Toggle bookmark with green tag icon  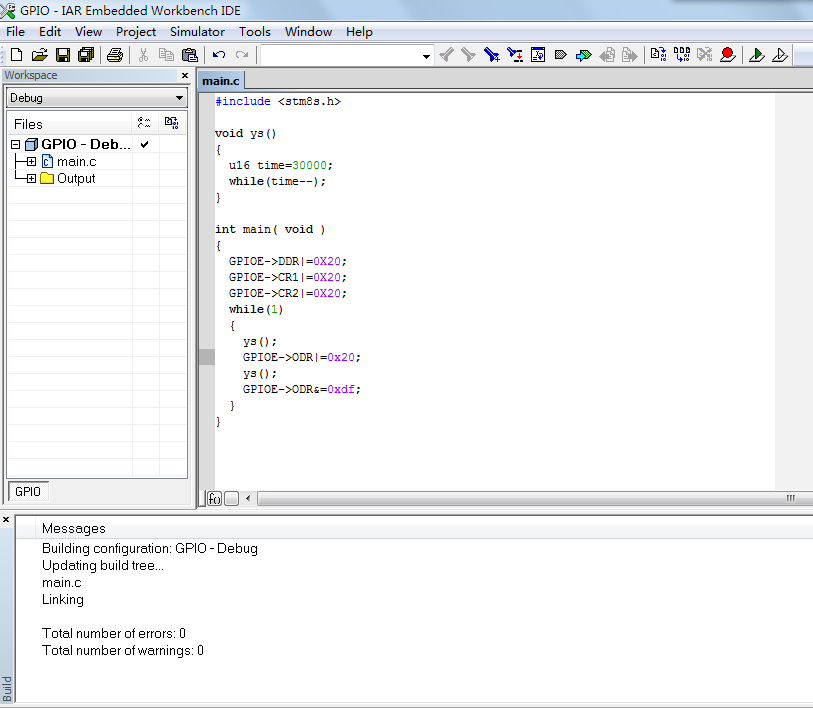coord(560,54)
